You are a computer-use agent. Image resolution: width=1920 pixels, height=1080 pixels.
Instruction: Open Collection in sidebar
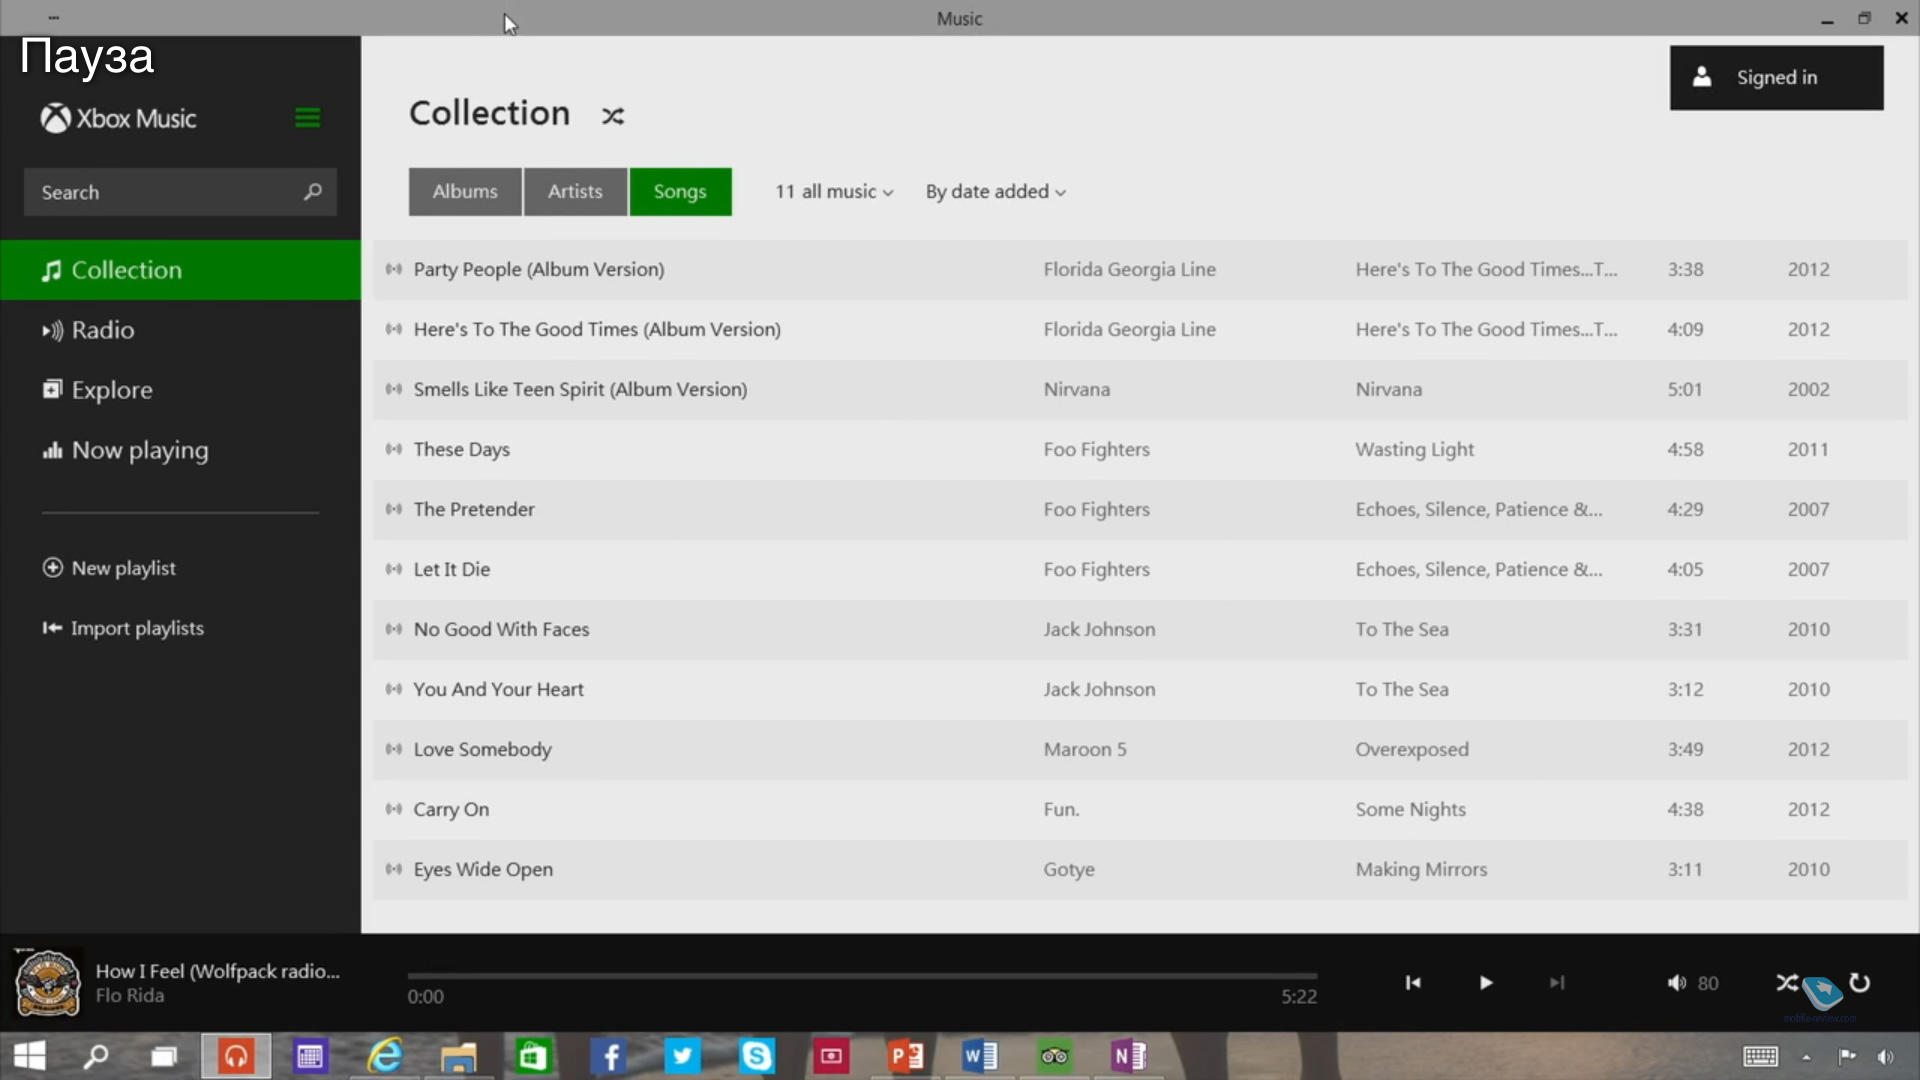tap(180, 270)
